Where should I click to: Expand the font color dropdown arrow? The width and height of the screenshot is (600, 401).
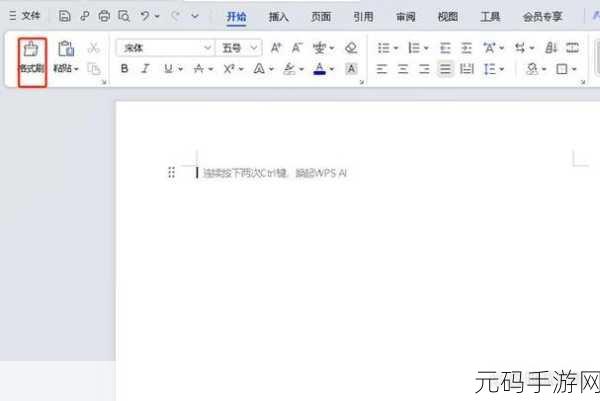click(332, 69)
